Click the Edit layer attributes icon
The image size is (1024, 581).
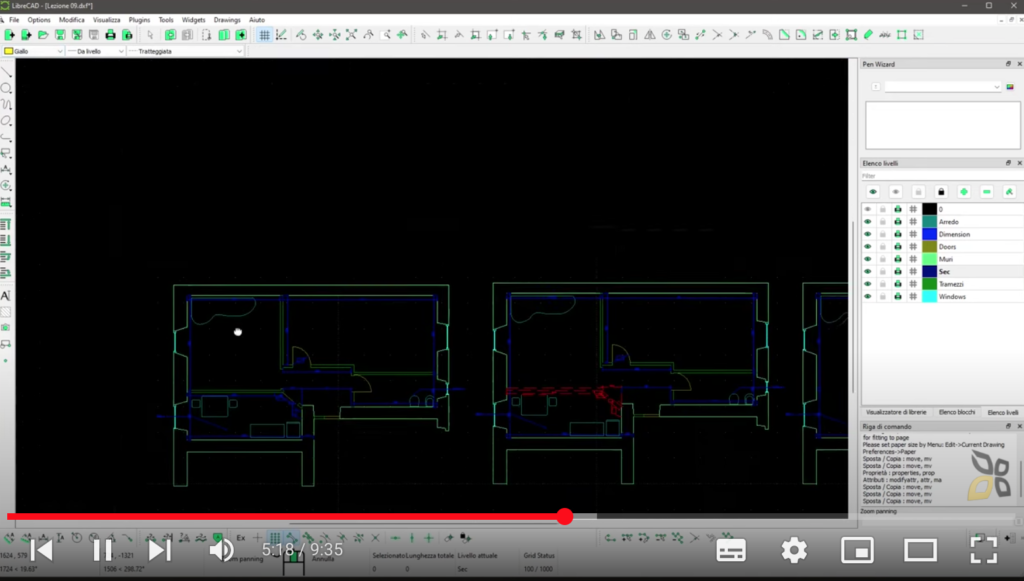click(1009, 192)
